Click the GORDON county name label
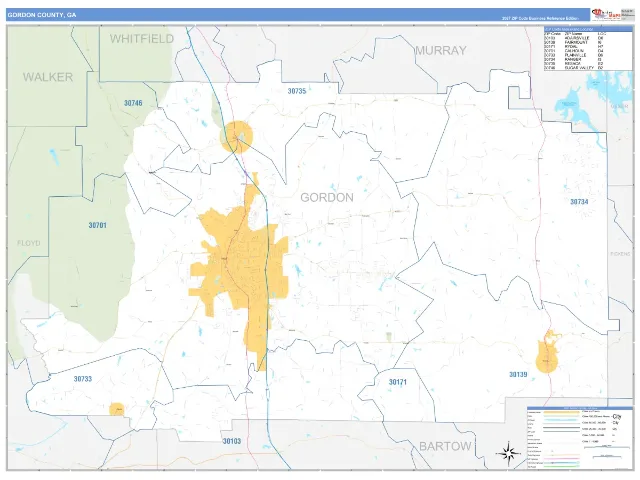Screen dimensions: 640x480 pyautogui.click(x=327, y=198)
